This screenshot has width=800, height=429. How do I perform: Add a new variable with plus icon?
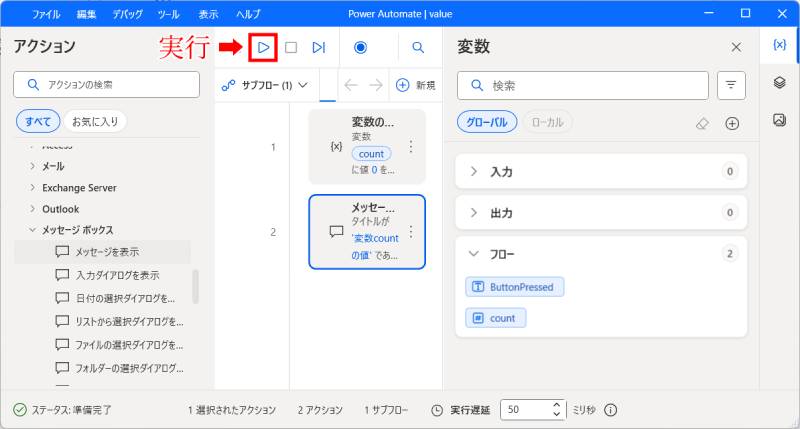pyautogui.click(x=732, y=123)
